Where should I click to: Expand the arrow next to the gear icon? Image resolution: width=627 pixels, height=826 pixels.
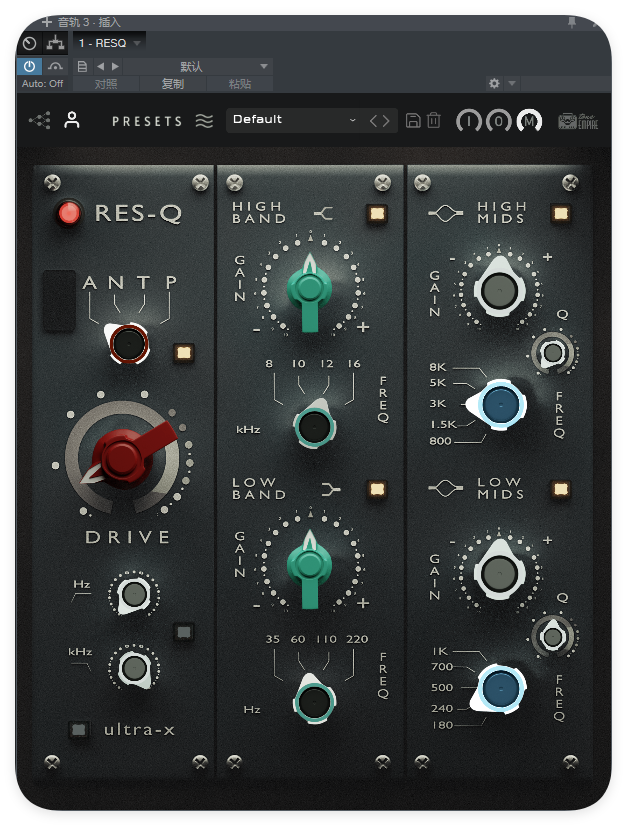512,83
